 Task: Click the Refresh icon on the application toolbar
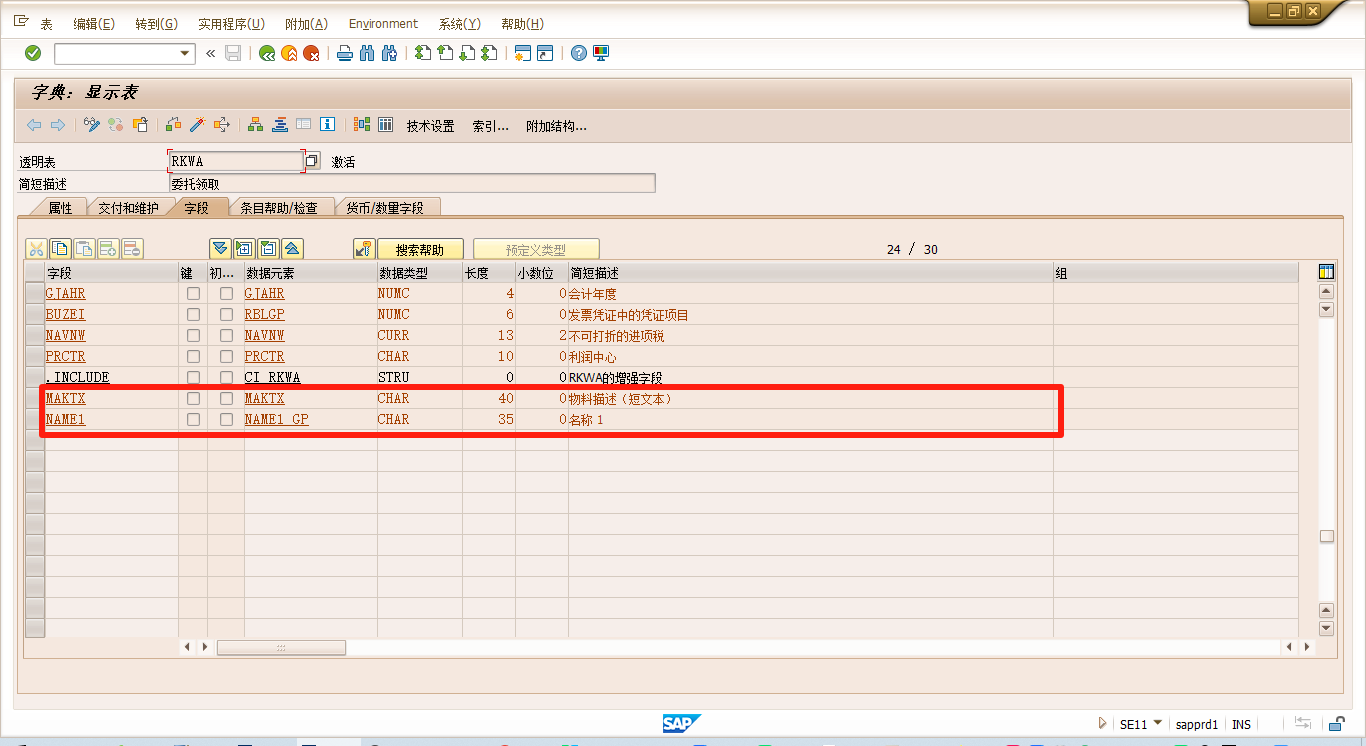[114, 124]
